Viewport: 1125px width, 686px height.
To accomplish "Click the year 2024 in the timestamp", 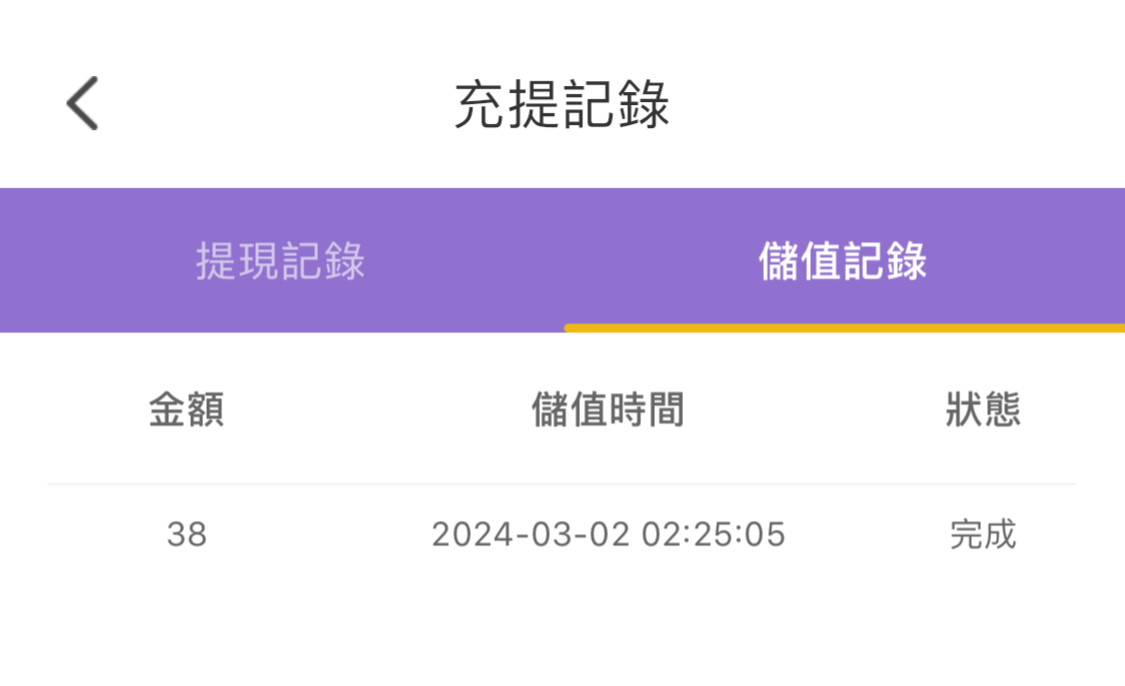I will (470, 535).
